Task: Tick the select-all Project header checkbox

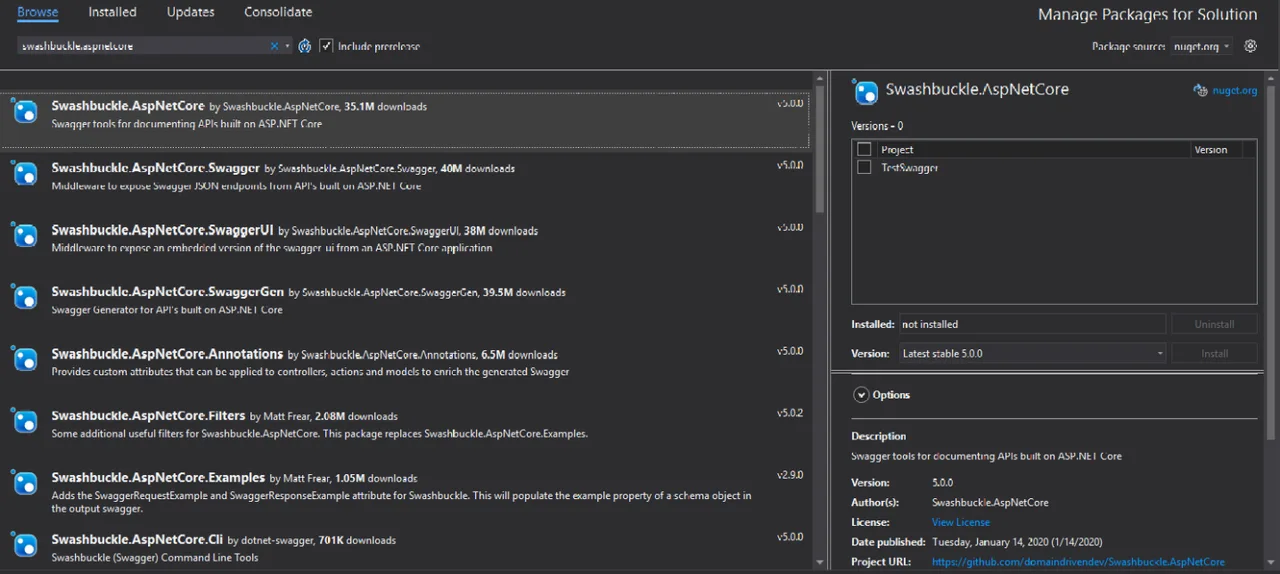Action: click(x=864, y=149)
